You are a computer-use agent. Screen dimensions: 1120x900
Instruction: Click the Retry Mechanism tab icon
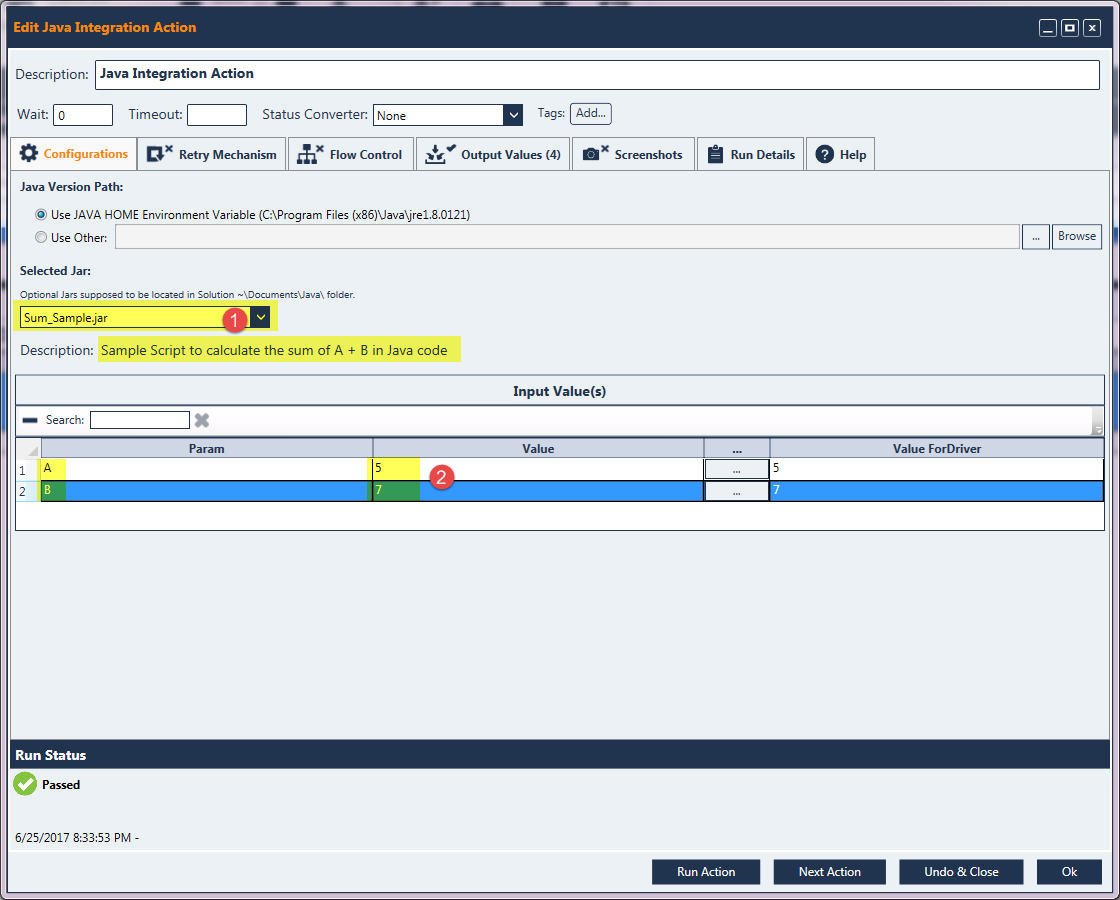tap(159, 154)
